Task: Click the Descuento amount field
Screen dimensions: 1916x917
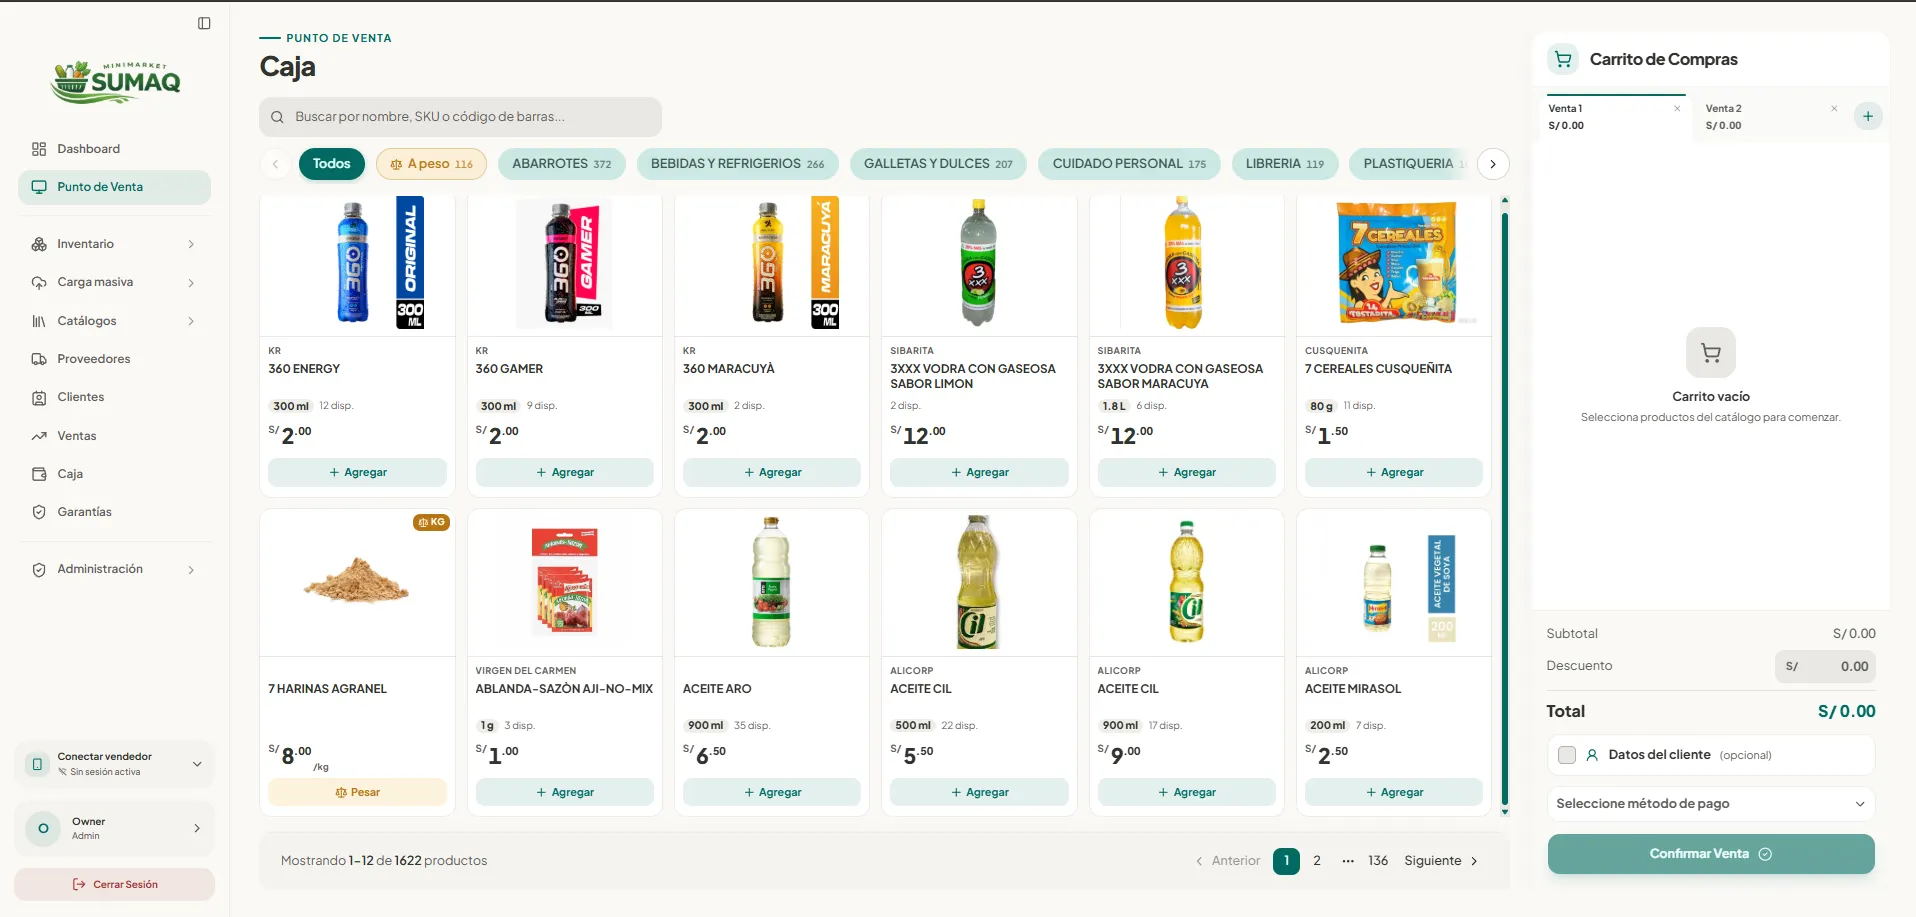Action: [1825, 667]
